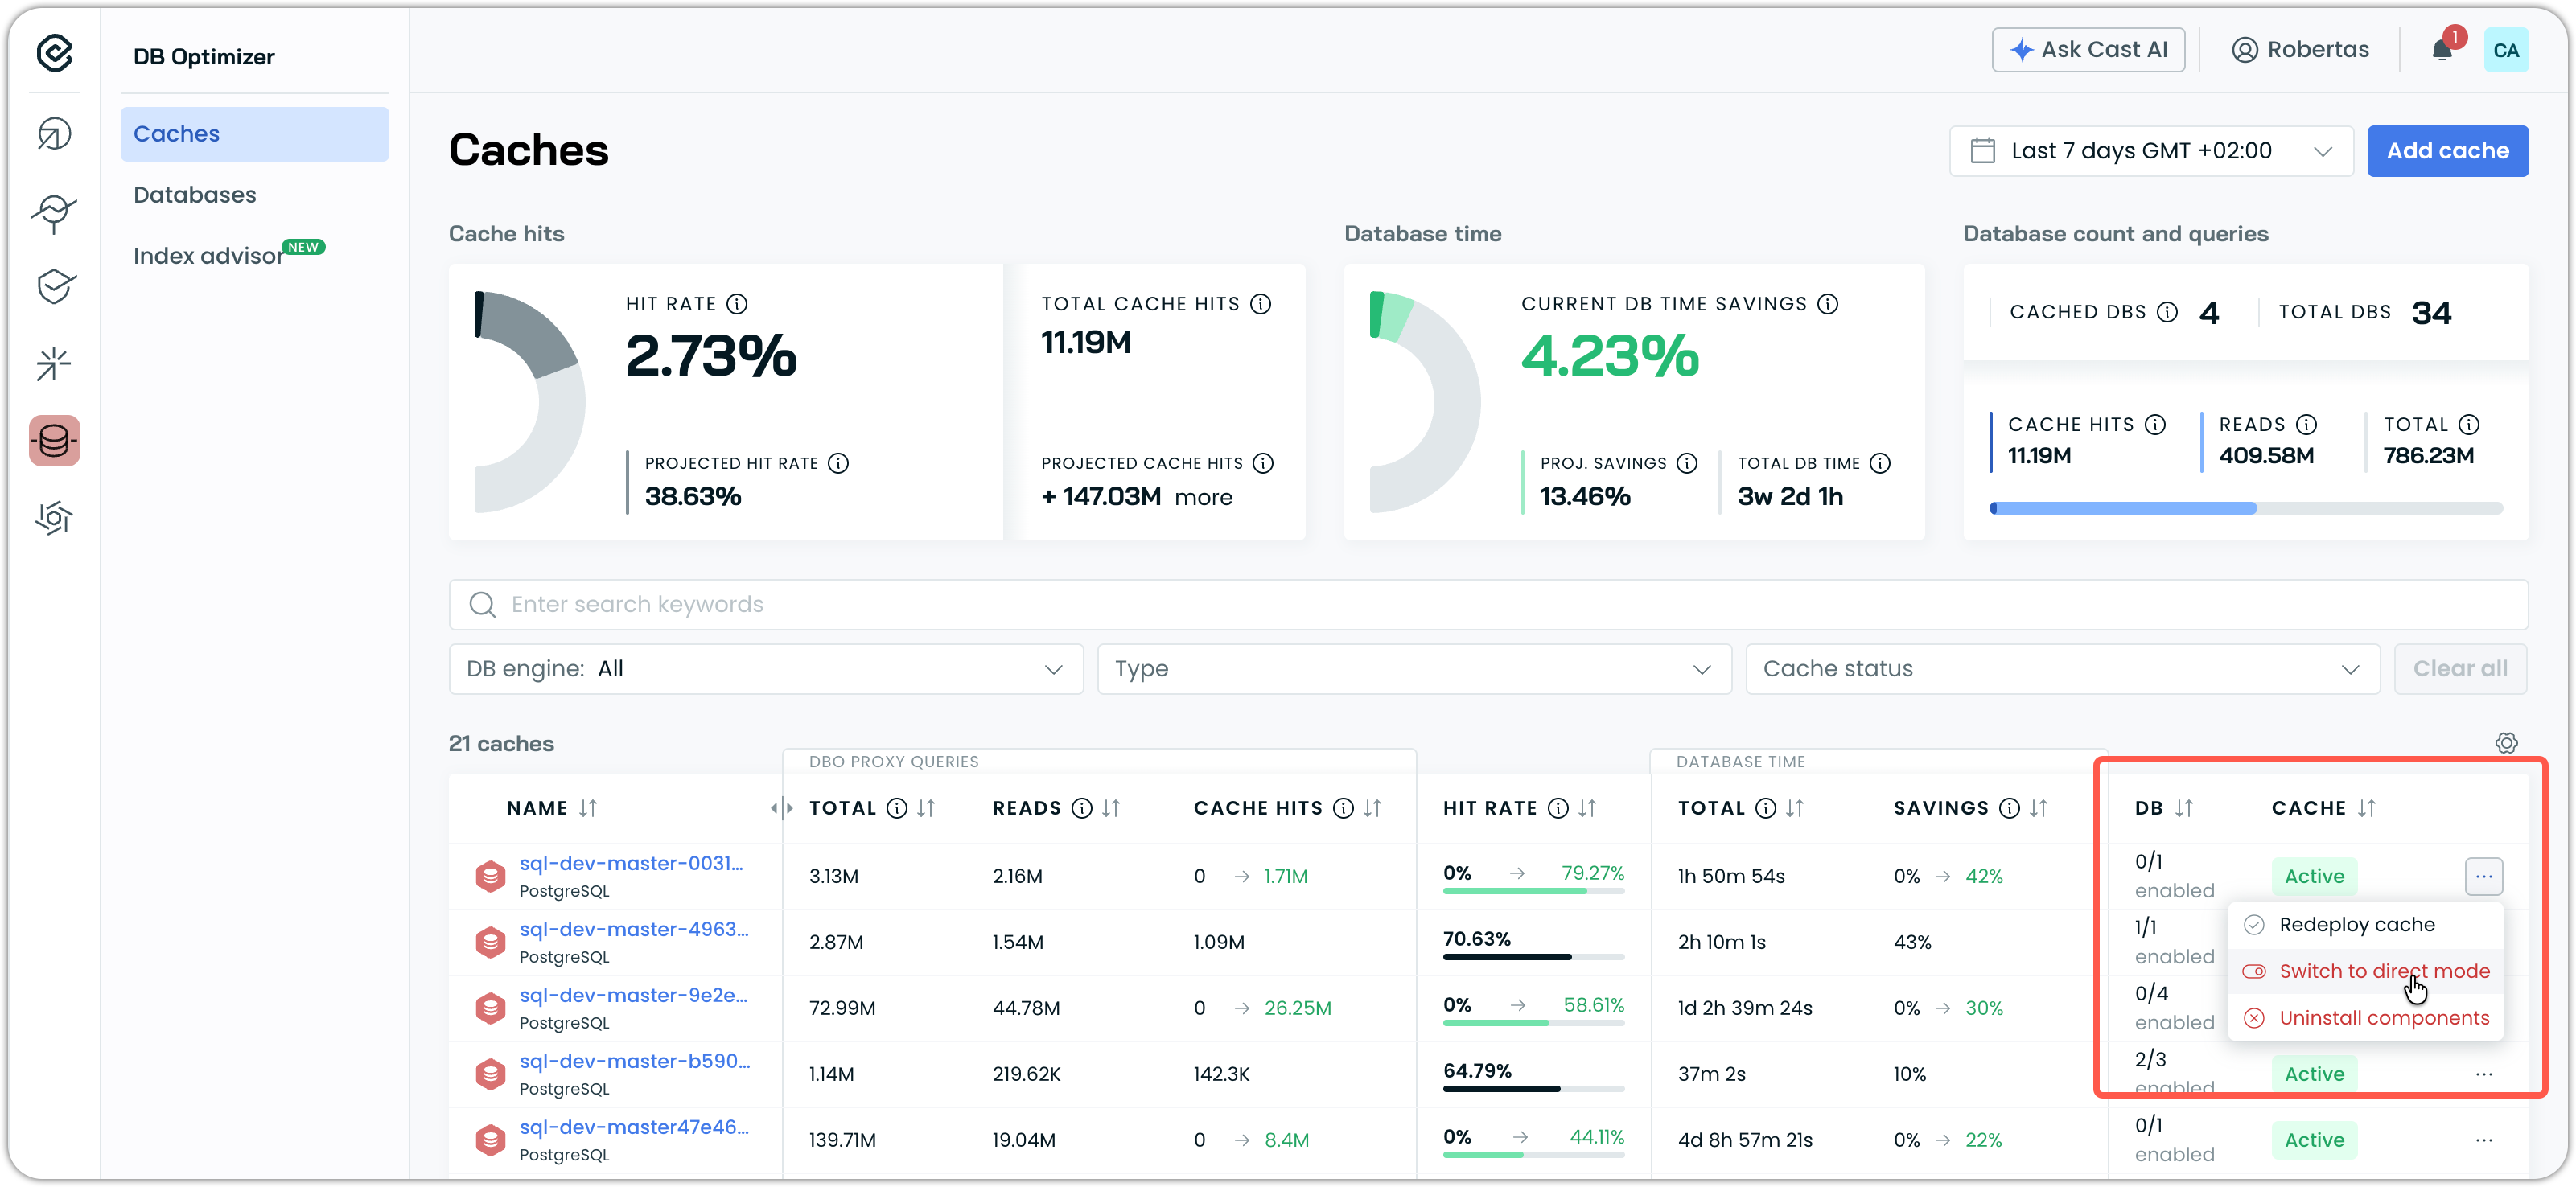Viewport: 2576px width, 1187px height.
Task: Choose Redeploy cache from context menu
Action: point(2356,925)
